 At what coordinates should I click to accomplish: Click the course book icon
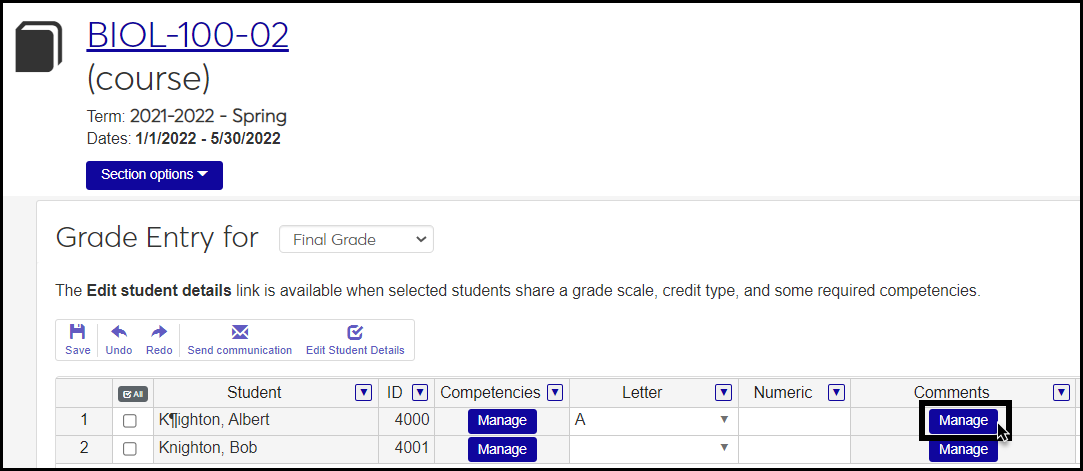[x=39, y=49]
